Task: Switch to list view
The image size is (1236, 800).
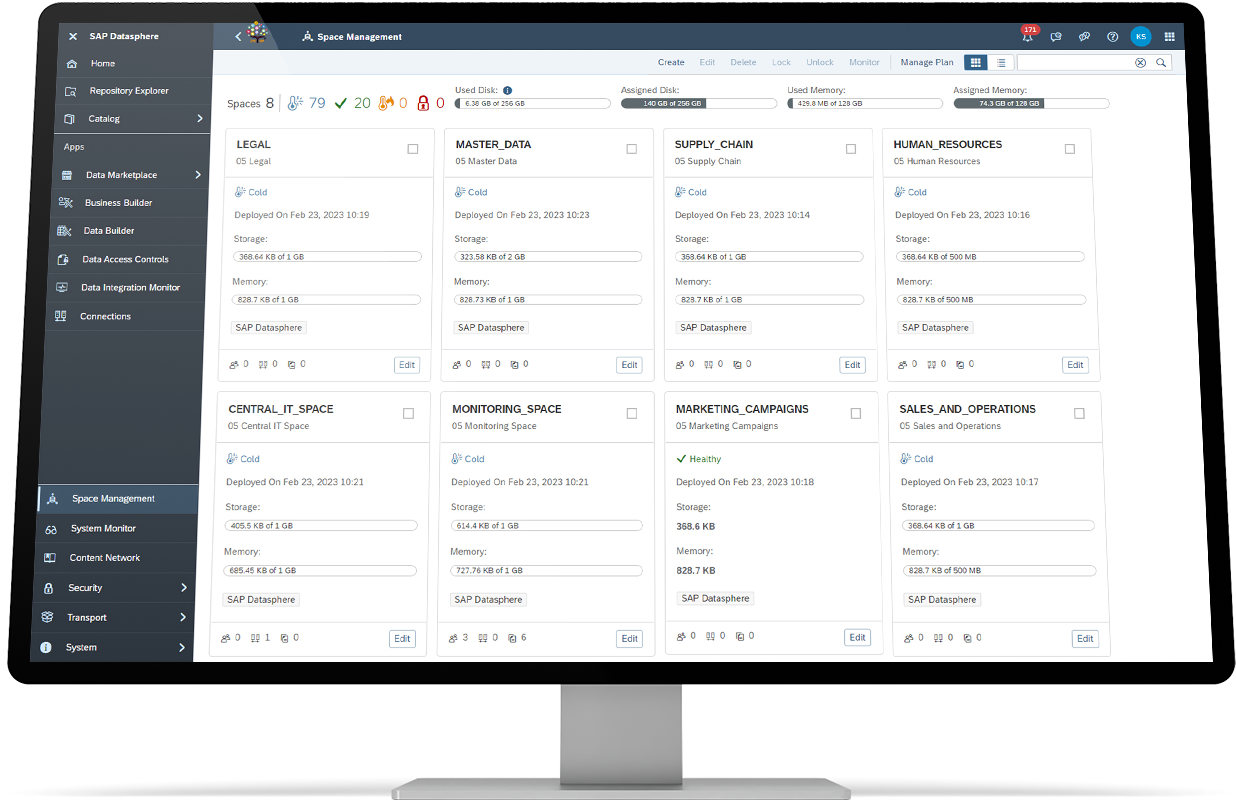Action: (1001, 62)
